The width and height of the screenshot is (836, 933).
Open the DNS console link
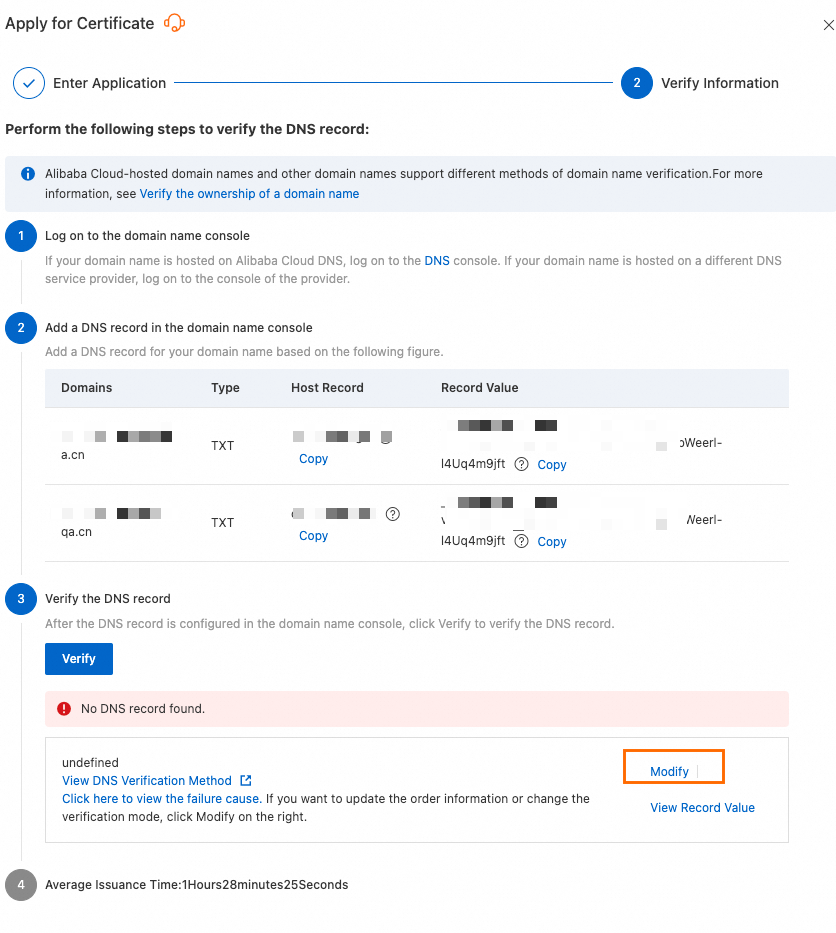tap(437, 260)
